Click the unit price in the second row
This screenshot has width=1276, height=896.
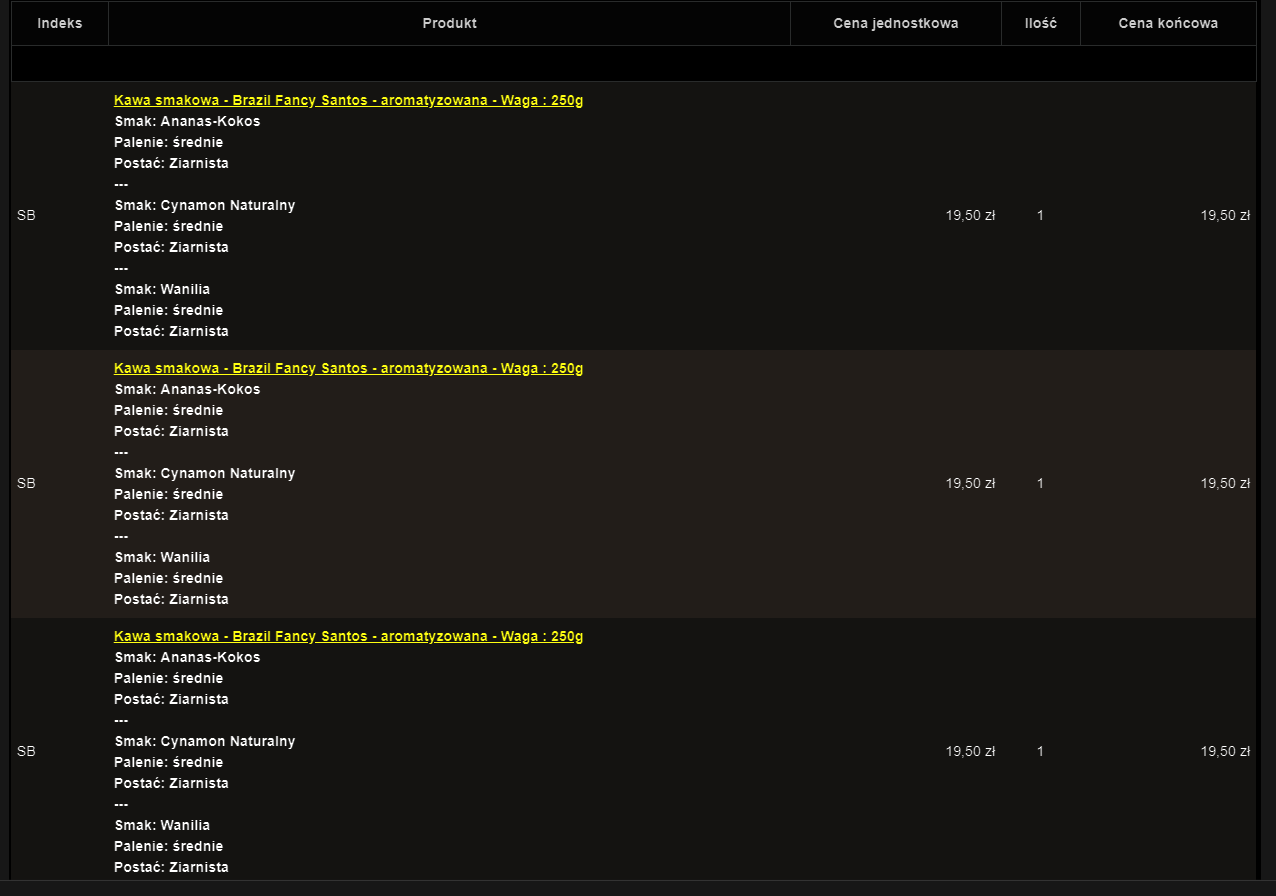point(970,483)
